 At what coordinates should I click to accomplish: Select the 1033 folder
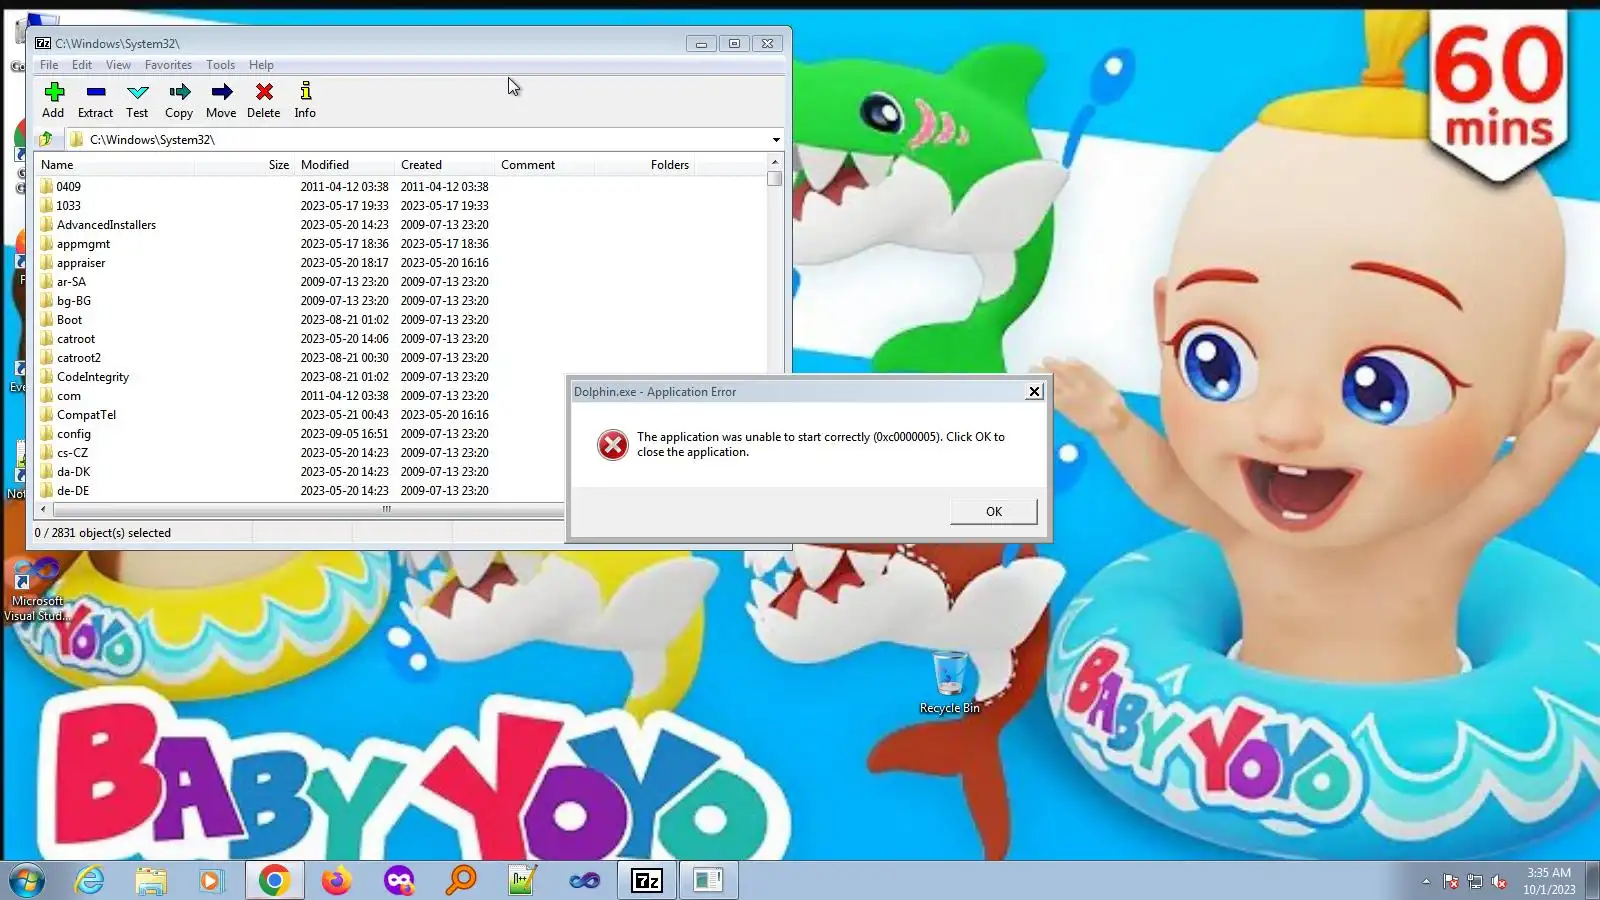(69, 206)
